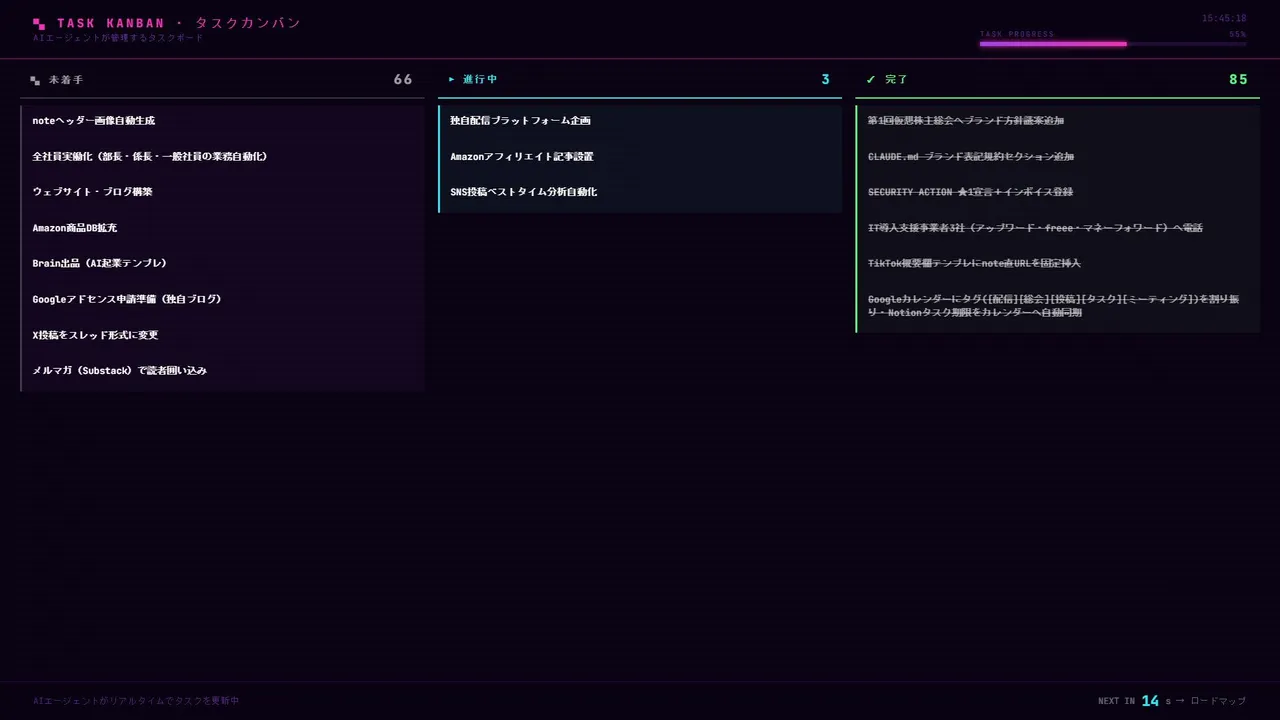Click the pink Task Kanban logo icon
Screen dimensions: 1280x720
(x=39, y=23)
